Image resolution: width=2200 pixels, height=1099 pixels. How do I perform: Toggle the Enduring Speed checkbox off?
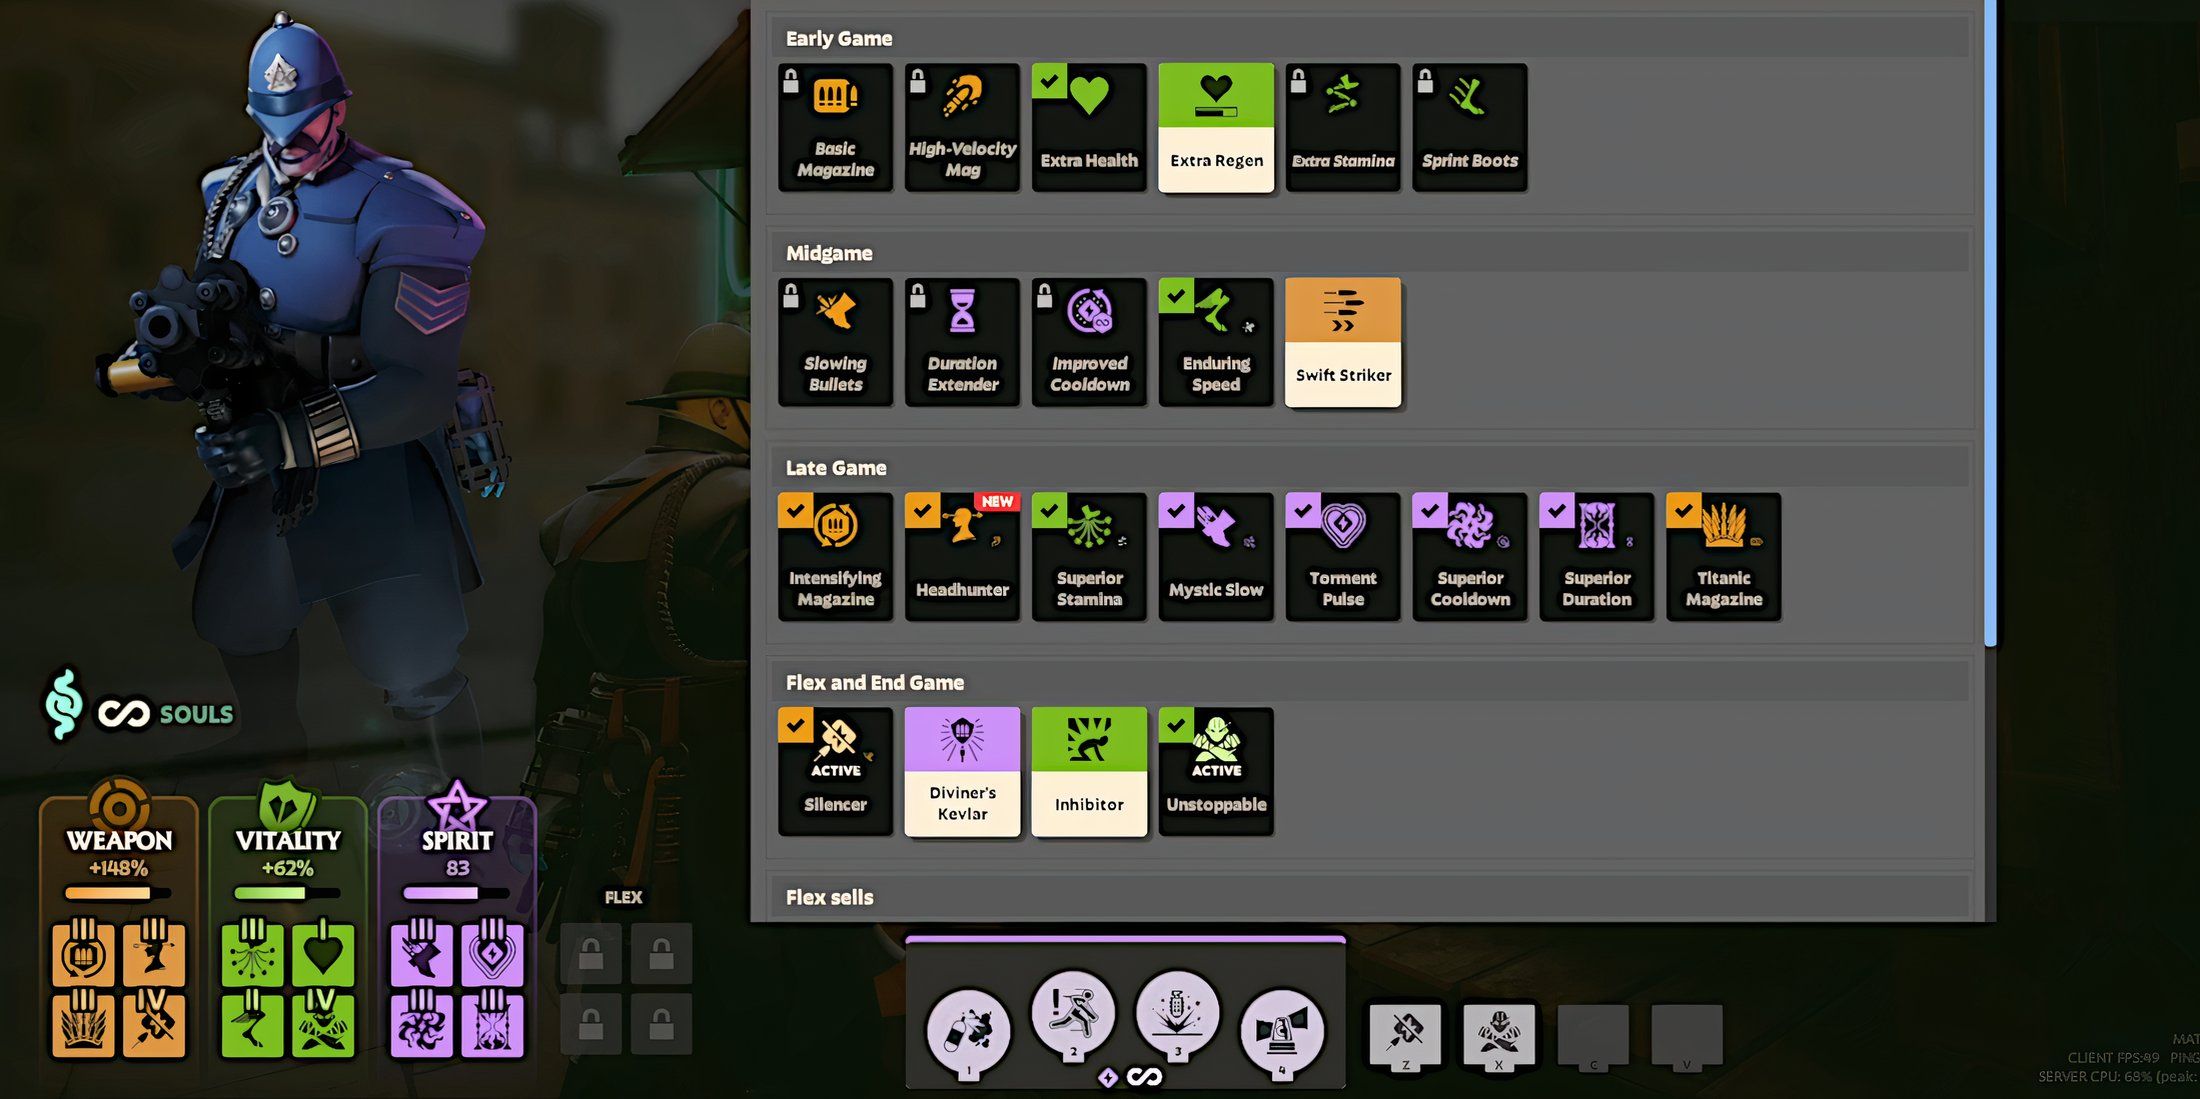(1174, 293)
